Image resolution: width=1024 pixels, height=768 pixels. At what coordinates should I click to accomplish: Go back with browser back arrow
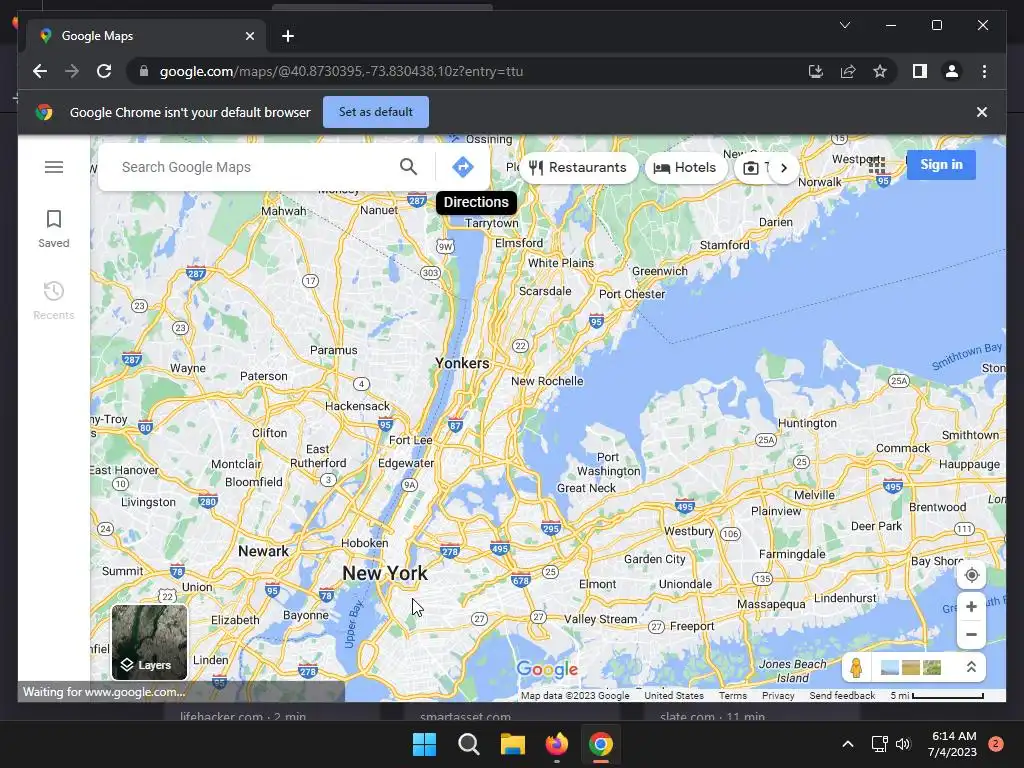click(x=40, y=71)
